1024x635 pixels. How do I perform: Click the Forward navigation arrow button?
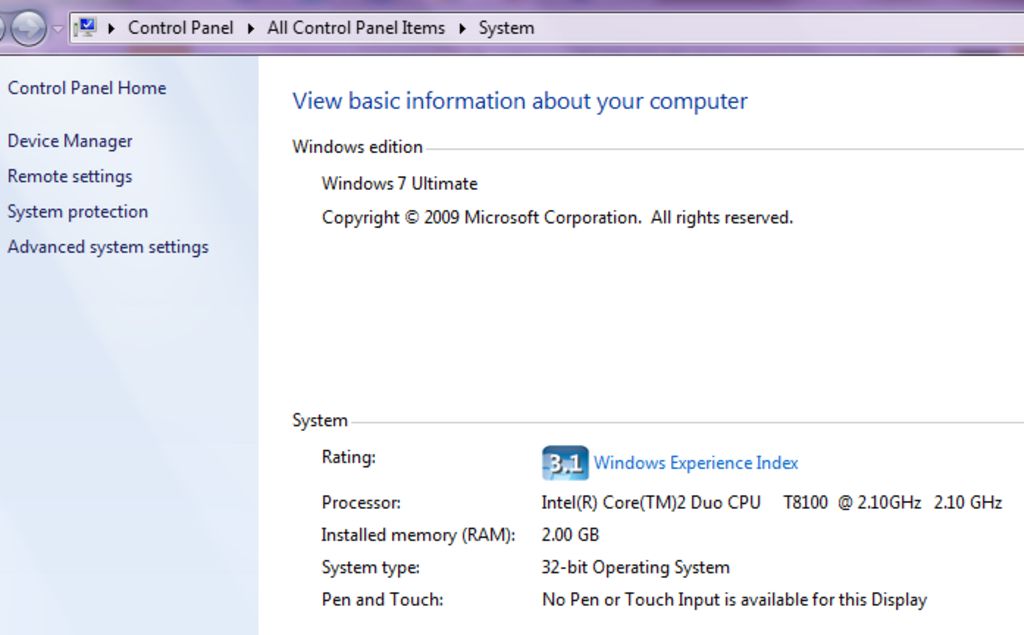[x=28, y=28]
